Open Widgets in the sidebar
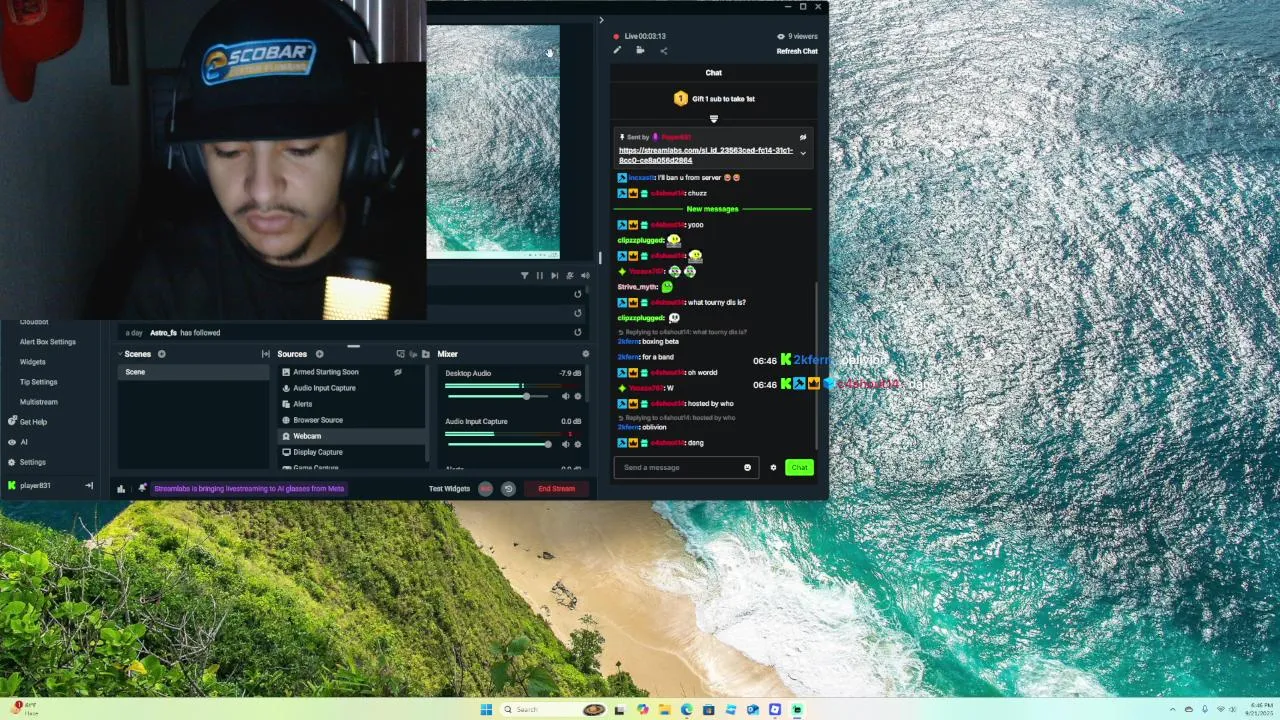The height and width of the screenshot is (720, 1280). click(x=32, y=362)
